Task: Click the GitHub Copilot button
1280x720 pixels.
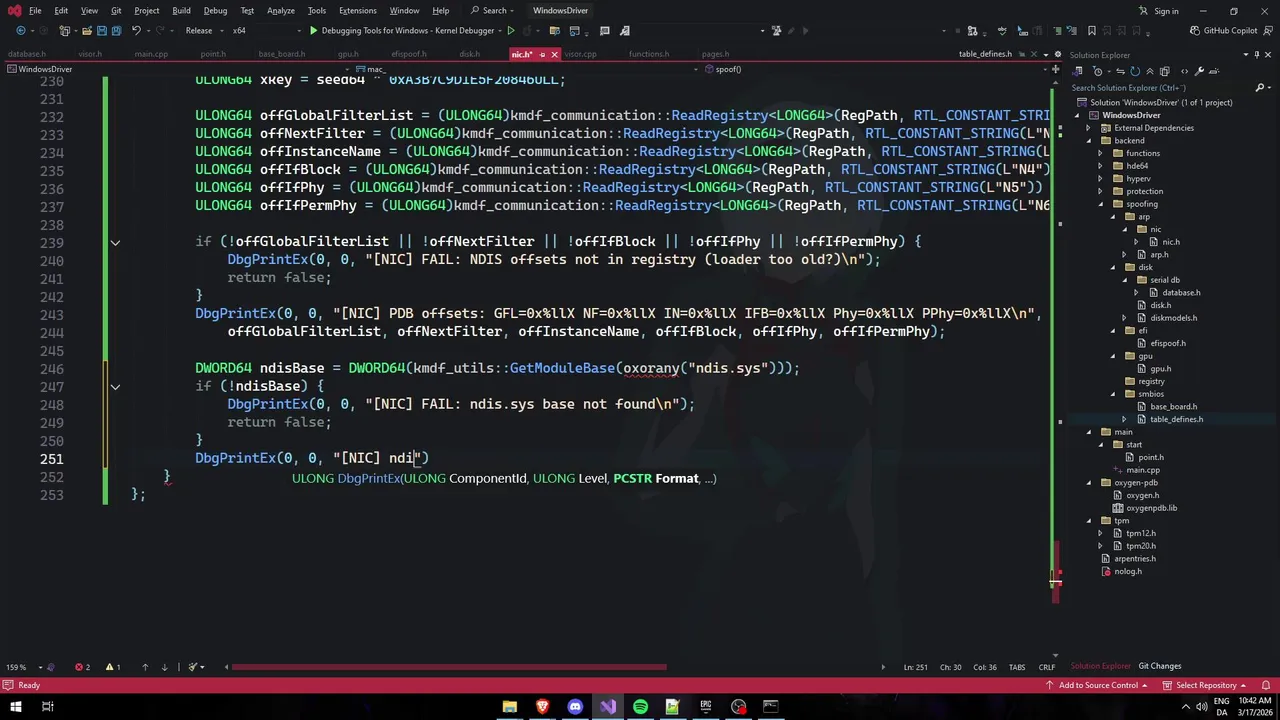Action: point(1223,31)
